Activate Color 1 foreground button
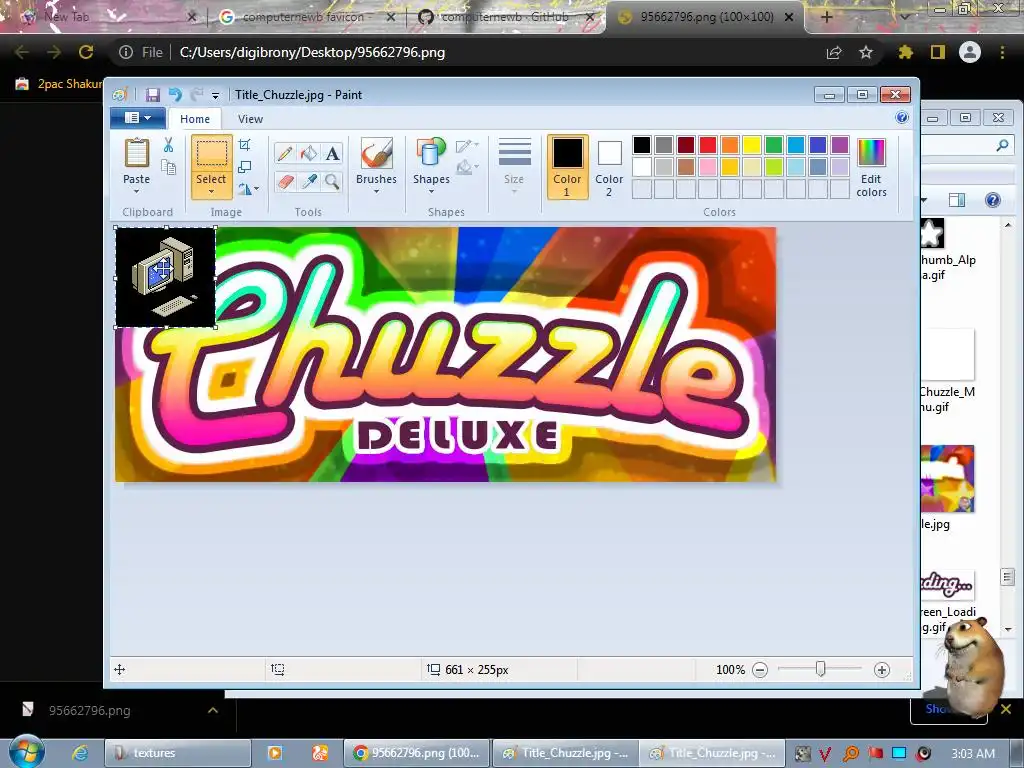 pos(567,167)
